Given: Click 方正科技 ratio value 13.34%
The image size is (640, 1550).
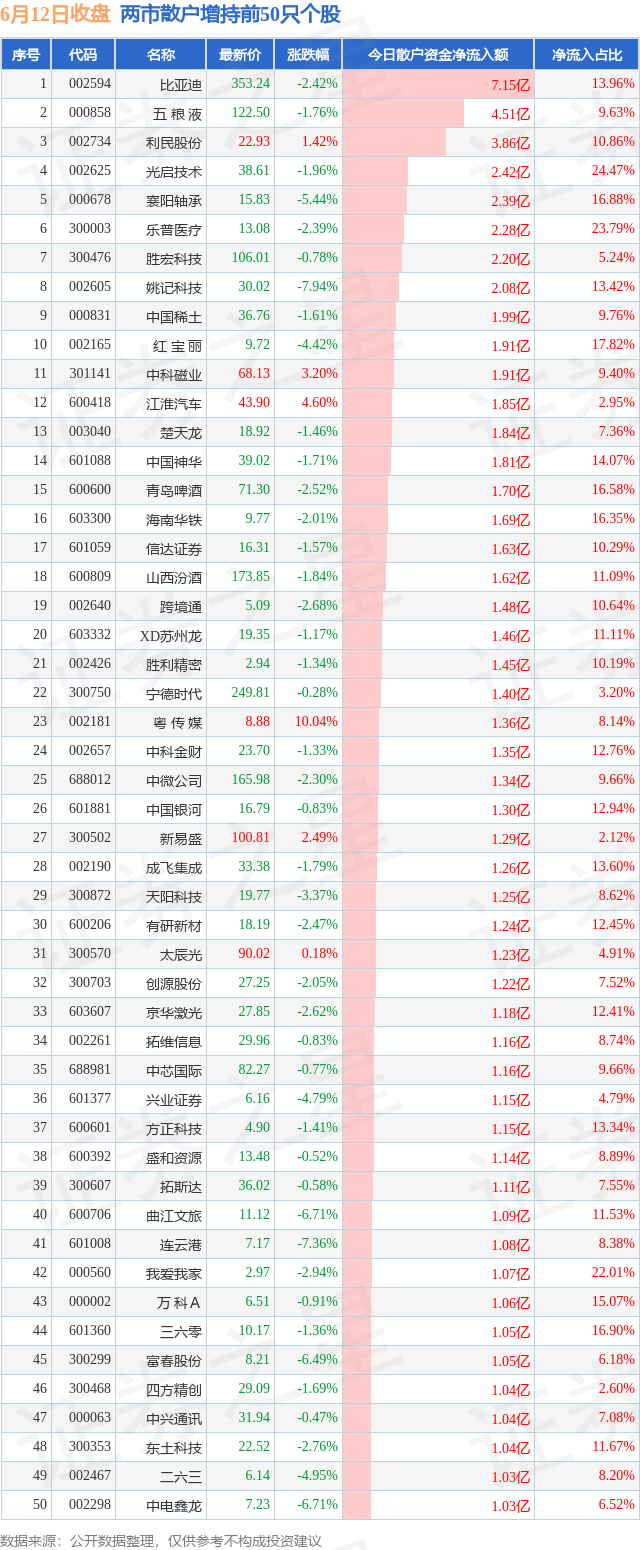Looking at the screenshot, I should 613,1128.
